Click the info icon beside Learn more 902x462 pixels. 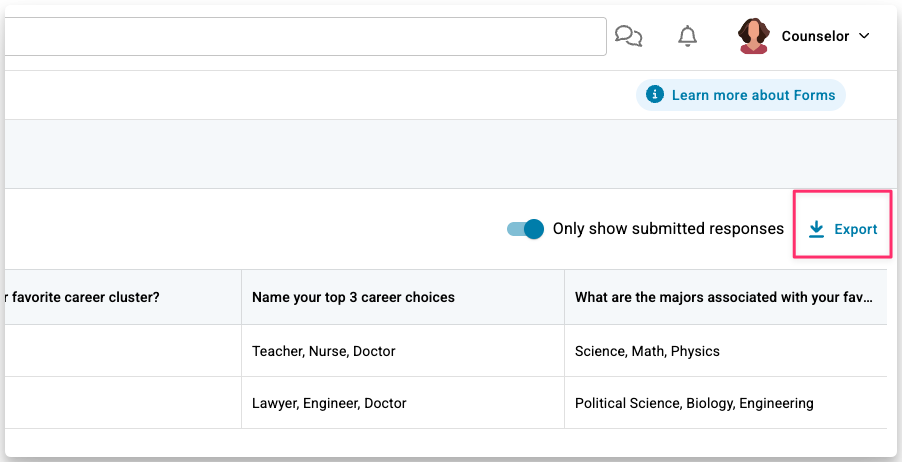coord(655,95)
